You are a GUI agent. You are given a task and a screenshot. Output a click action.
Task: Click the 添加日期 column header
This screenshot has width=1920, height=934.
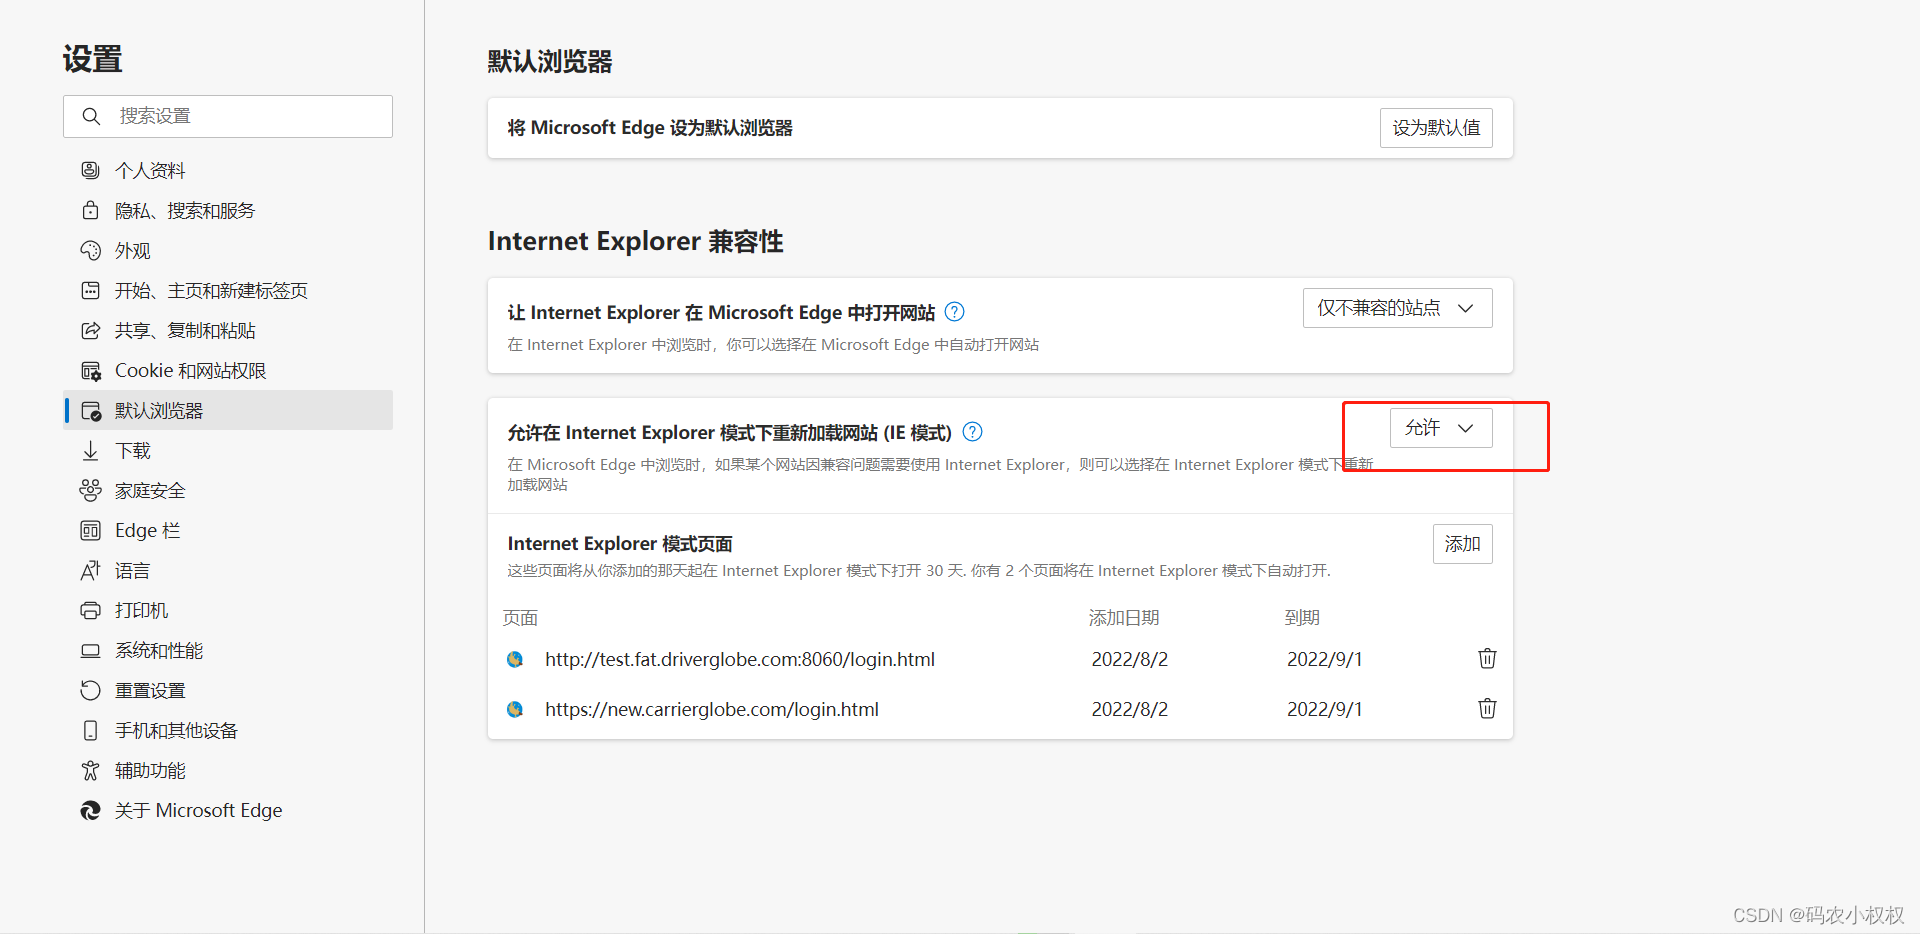pos(1124,618)
